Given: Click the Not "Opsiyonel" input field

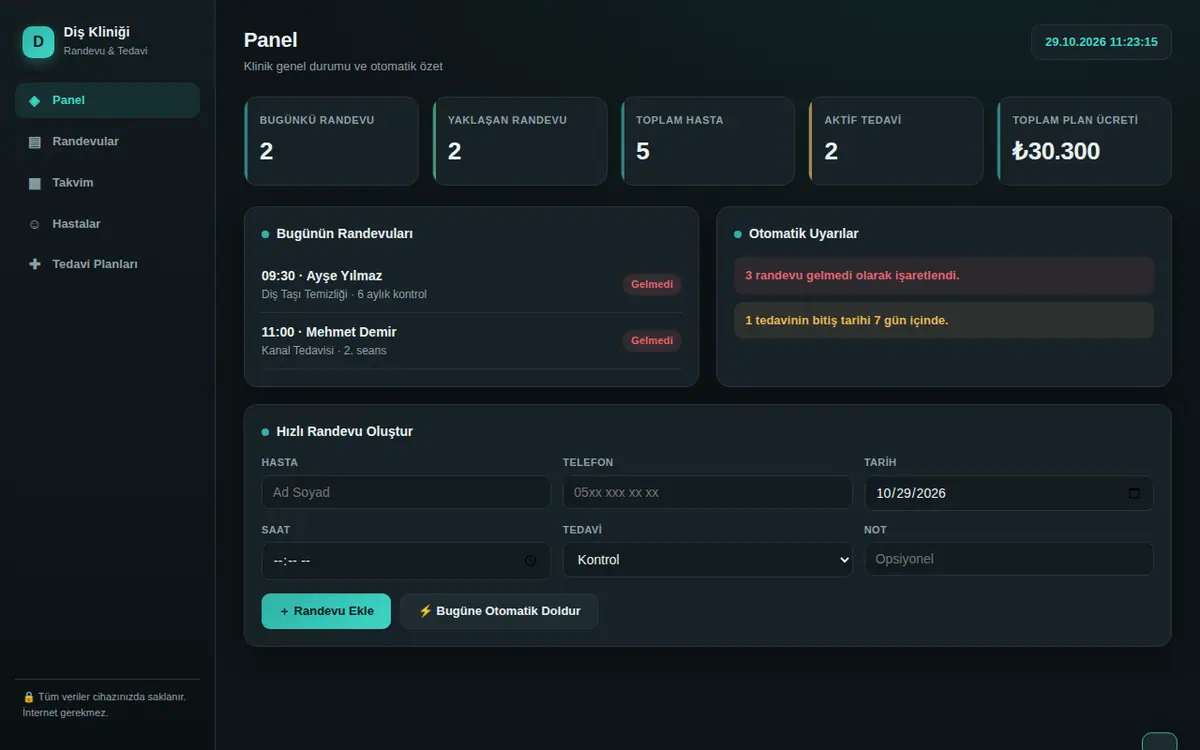Looking at the screenshot, I should (1009, 559).
